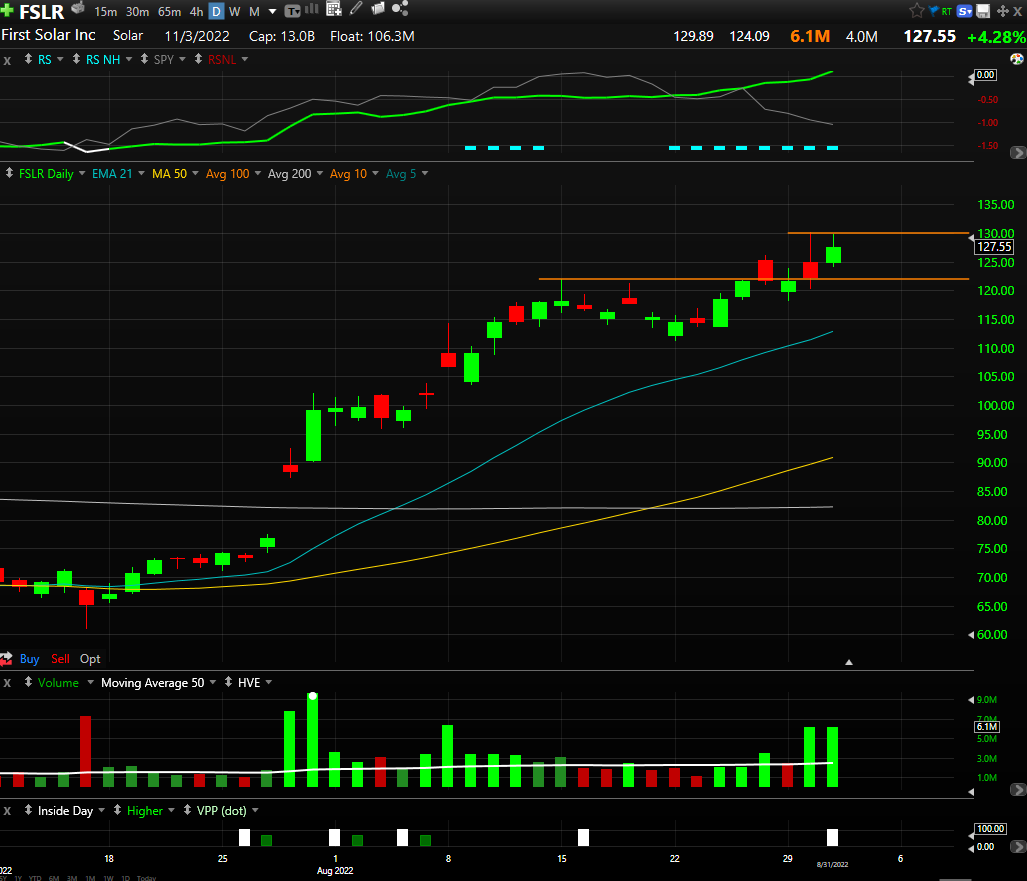The height and width of the screenshot is (881, 1027).
Task: Click the blue flag icon
Action: tap(934, 10)
